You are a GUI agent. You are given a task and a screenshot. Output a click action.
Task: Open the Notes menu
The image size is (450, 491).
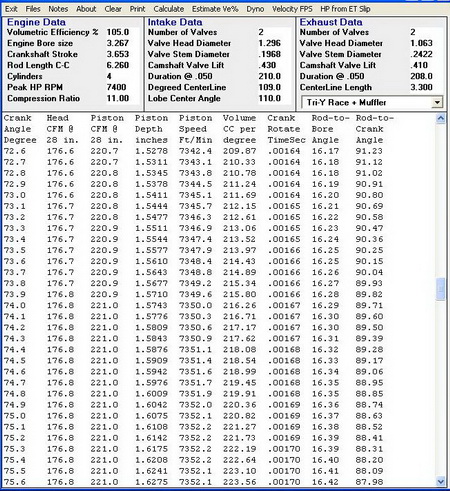(x=58, y=9)
